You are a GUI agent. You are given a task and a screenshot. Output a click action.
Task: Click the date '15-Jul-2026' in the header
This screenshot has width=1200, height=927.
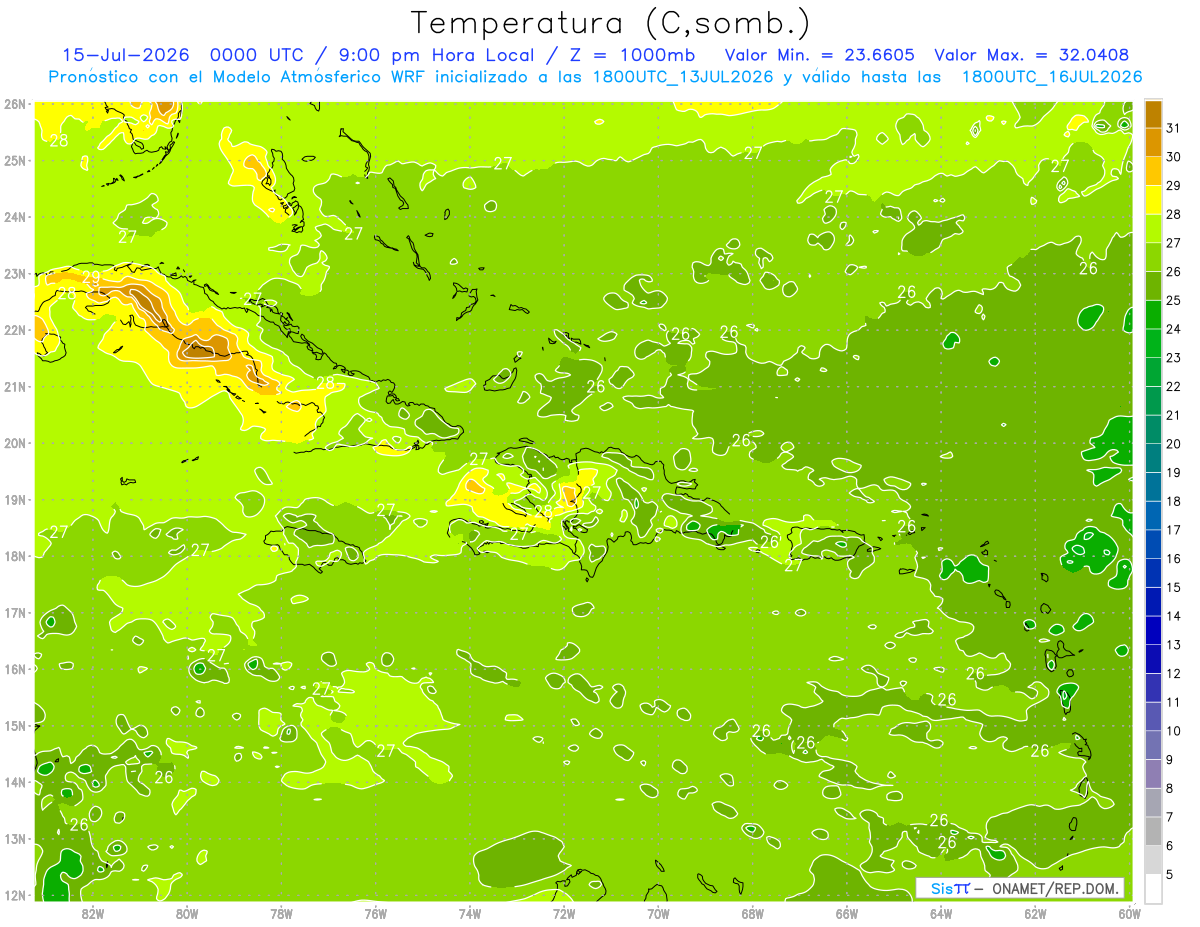(126, 55)
